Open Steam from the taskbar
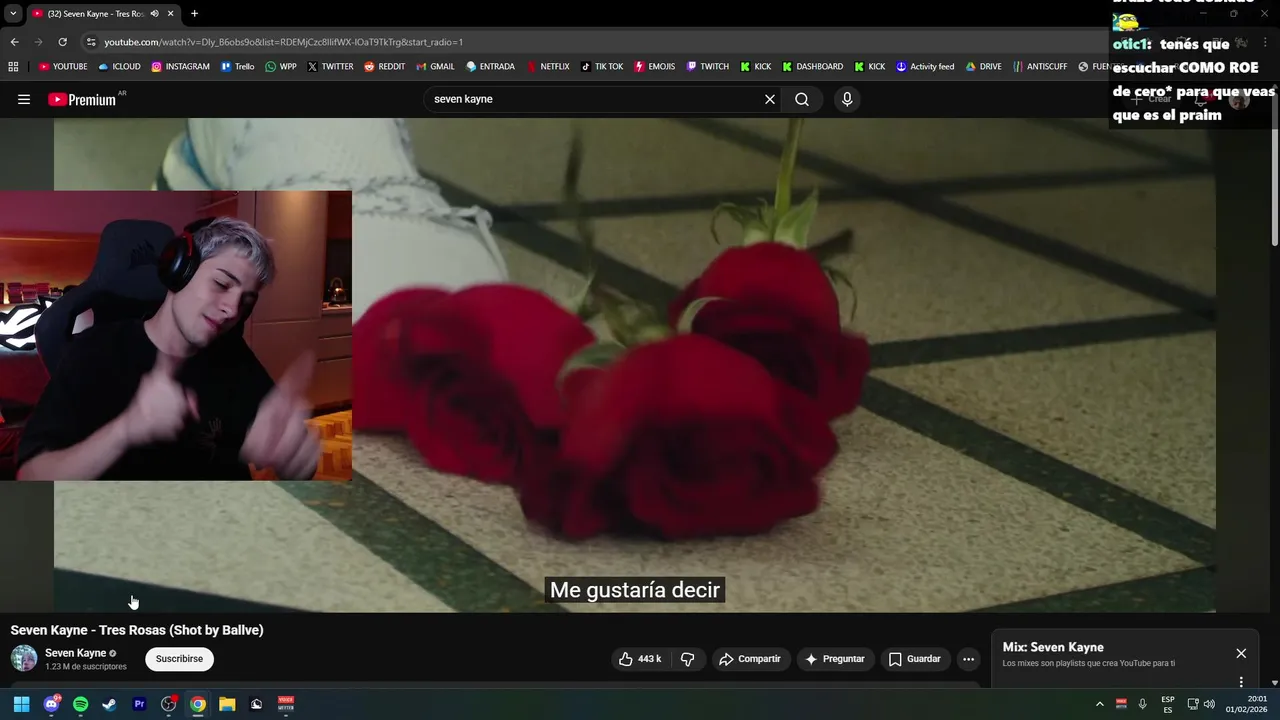Viewport: 1280px width, 720px height. pos(110,704)
